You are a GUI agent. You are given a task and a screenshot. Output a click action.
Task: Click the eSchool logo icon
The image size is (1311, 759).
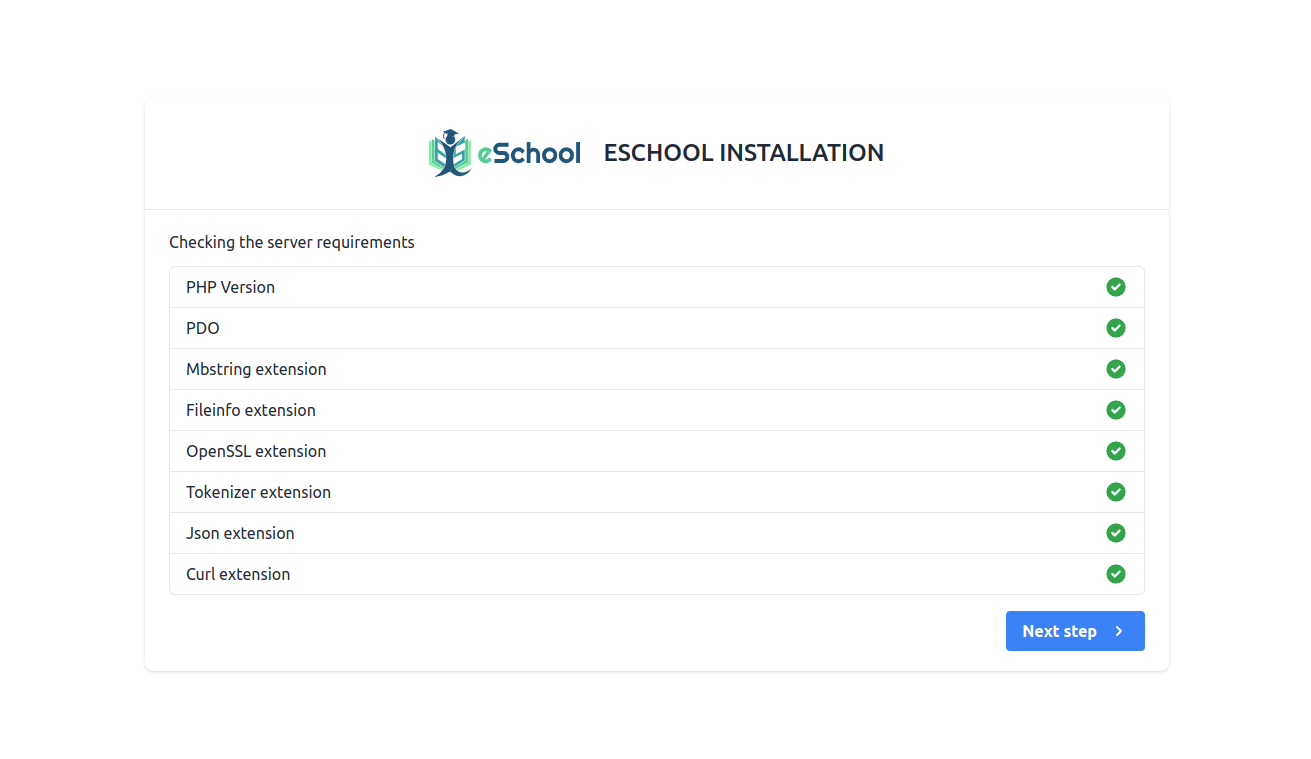point(450,152)
